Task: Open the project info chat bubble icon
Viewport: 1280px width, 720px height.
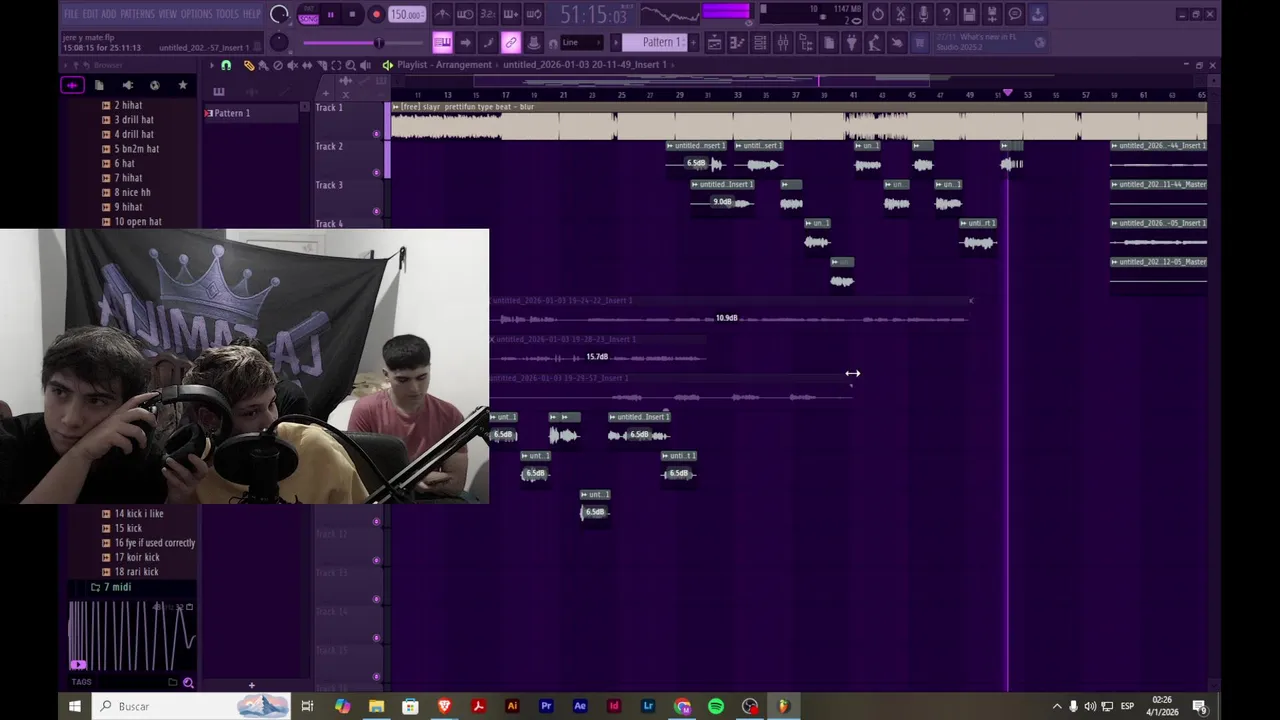Action: click(1015, 14)
